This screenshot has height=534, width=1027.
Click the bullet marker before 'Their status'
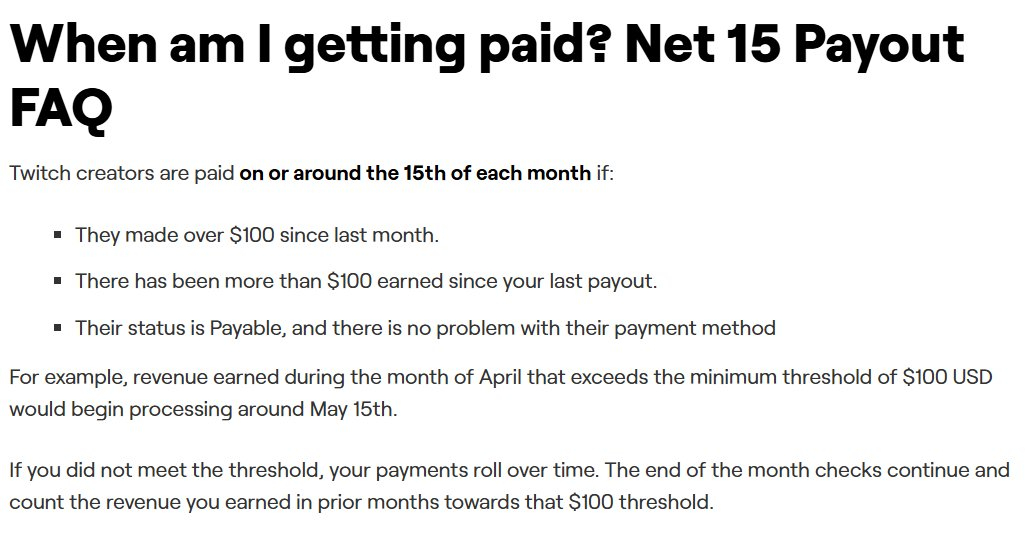click(58, 327)
